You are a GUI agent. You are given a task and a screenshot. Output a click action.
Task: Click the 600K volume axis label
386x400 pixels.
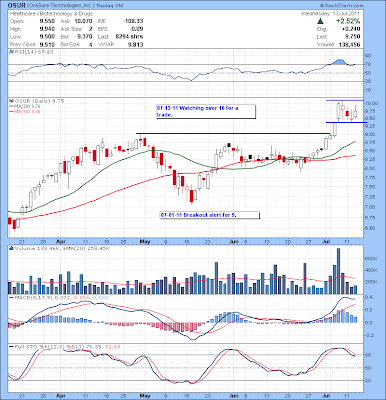point(371,258)
